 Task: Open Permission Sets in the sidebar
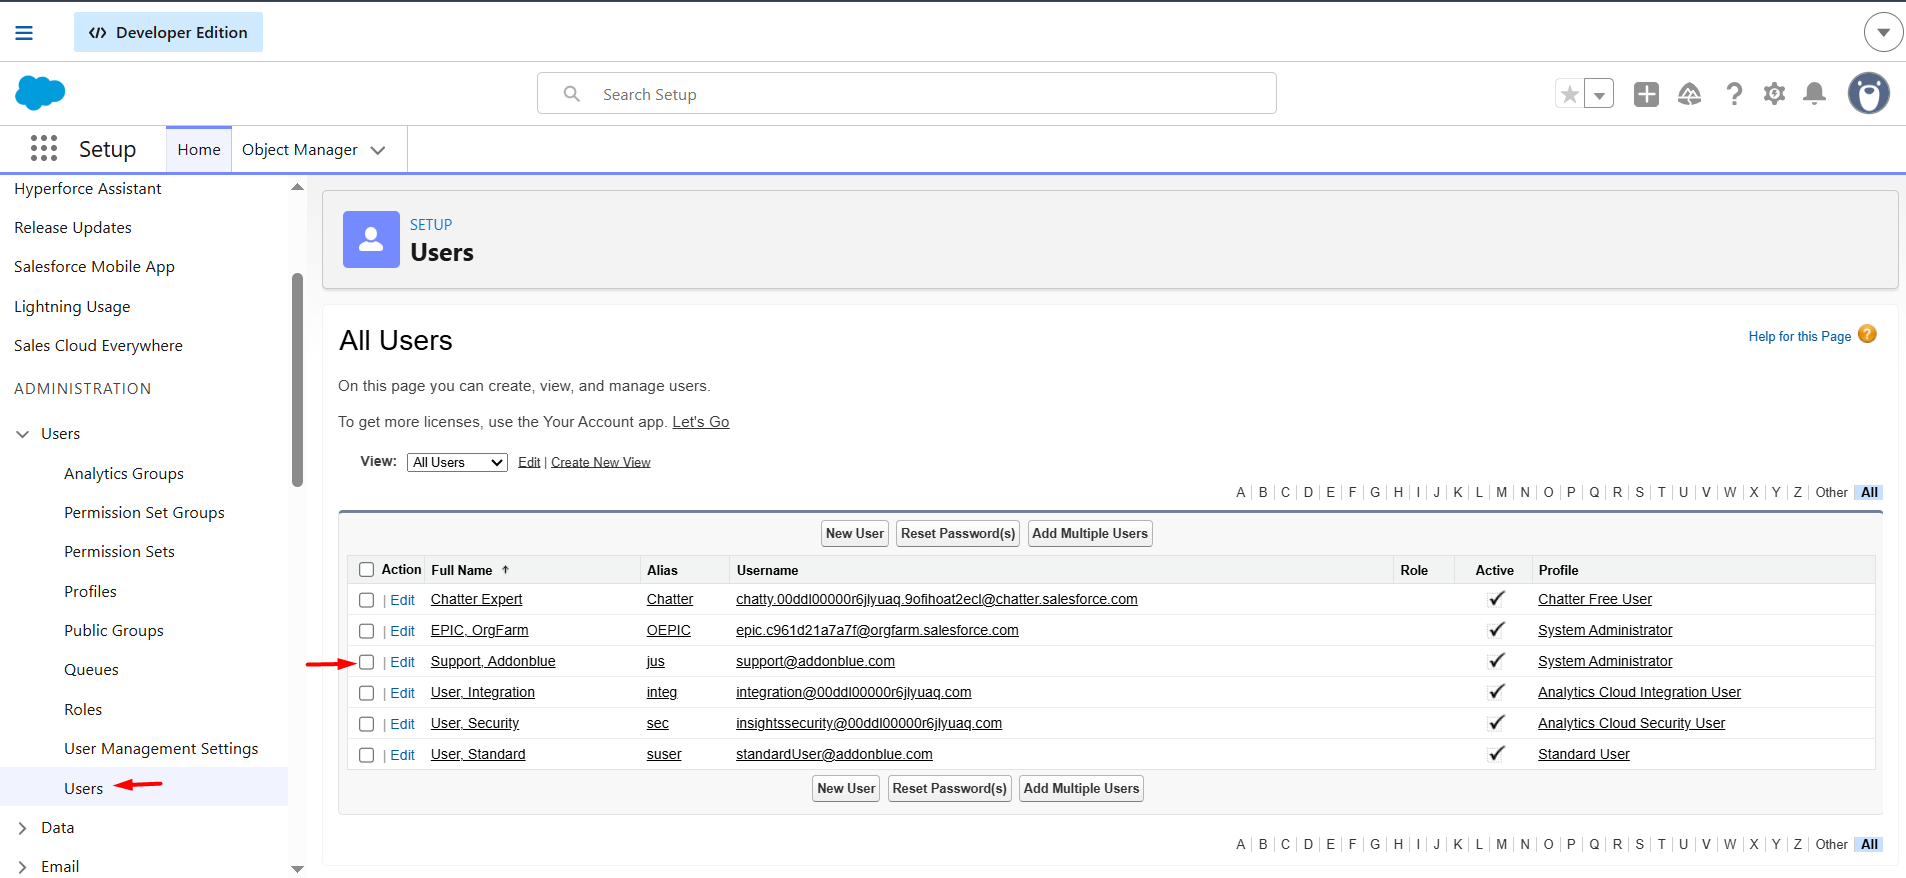tap(119, 552)
